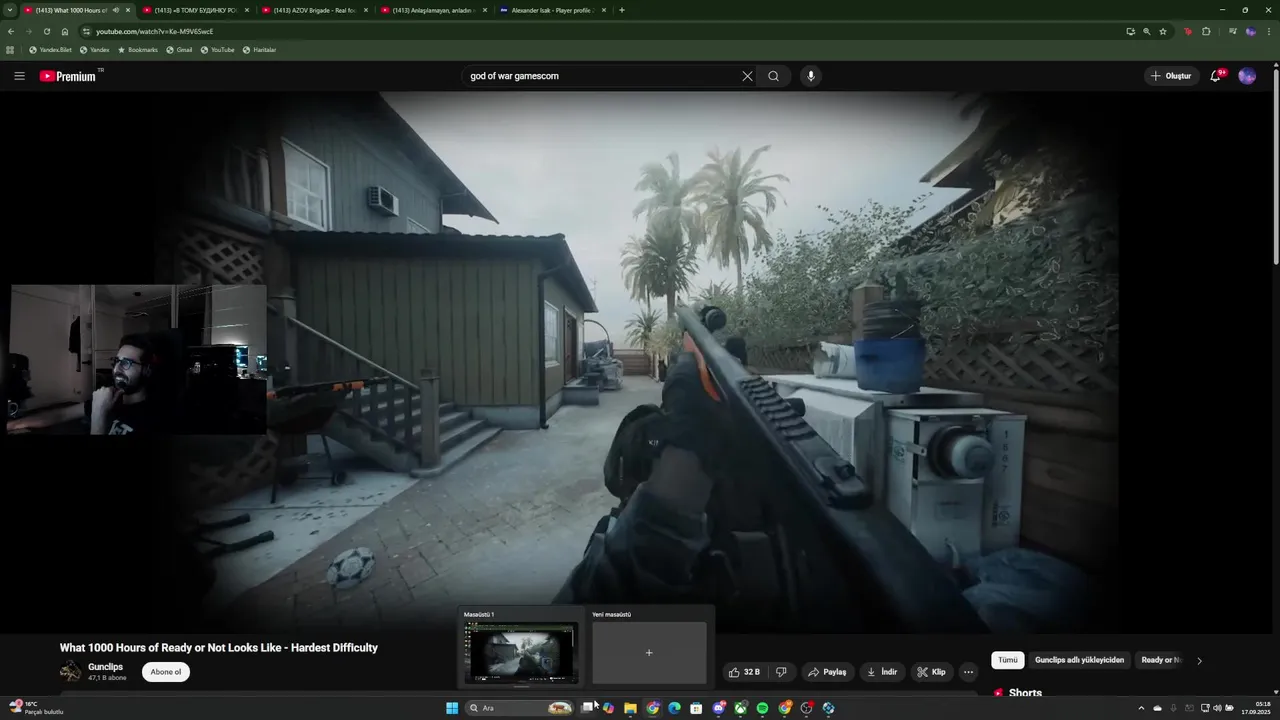
Task: Open the Gmail bookmark
Action: pyautogui.click(x=179, y=49)
